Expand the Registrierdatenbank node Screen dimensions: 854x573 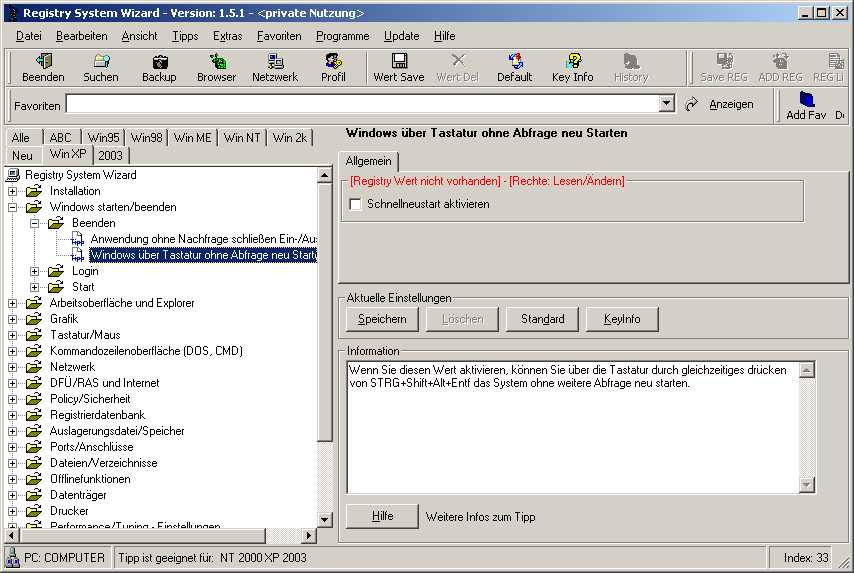tap(13, 415)
